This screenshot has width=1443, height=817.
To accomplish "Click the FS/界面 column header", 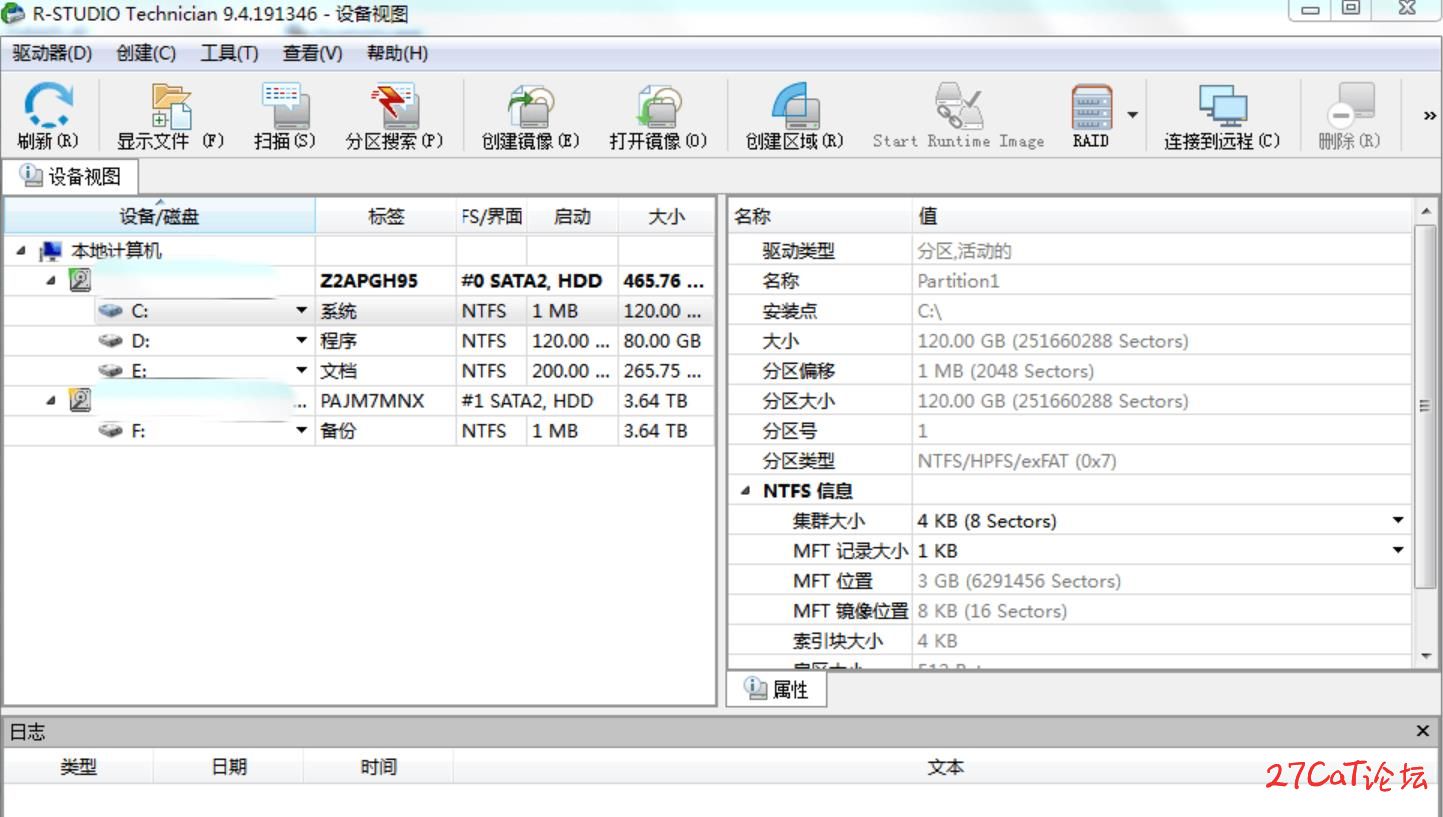I will pyautogui.click(x=491, y=216).
